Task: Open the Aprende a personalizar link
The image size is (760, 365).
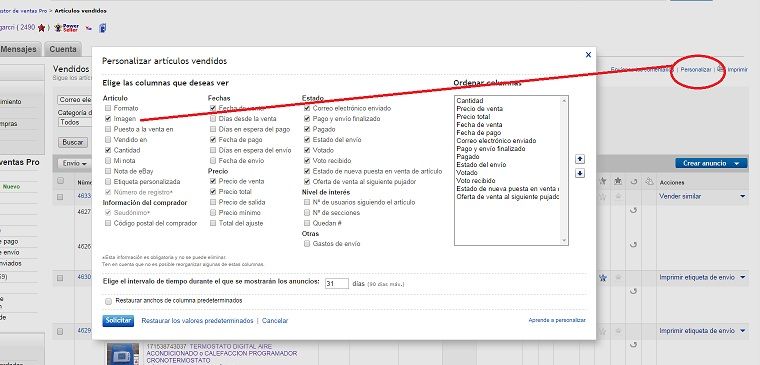Action: [557, 320]
